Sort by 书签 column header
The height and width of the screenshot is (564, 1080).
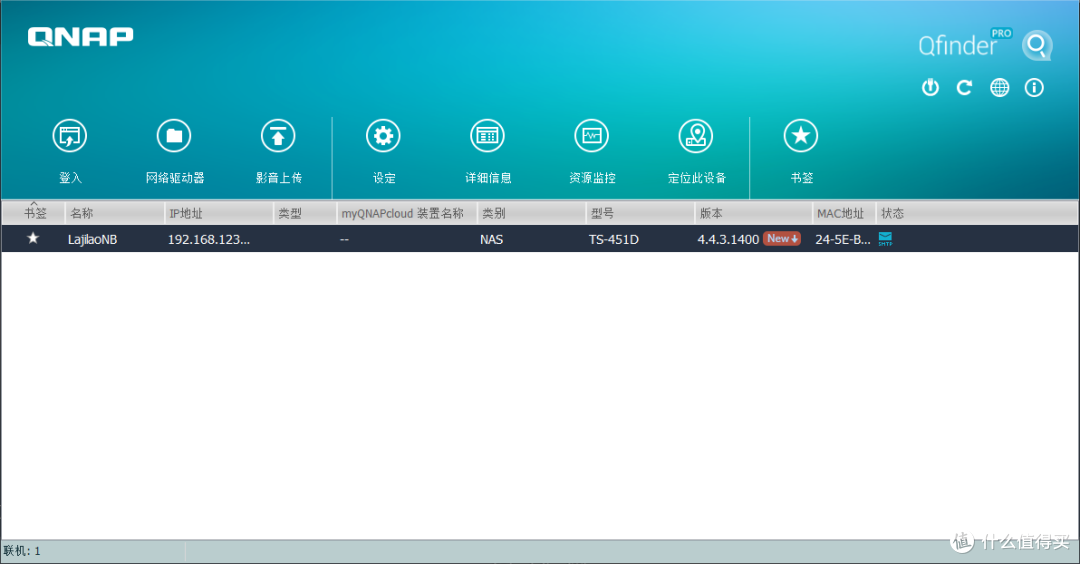pyautogui.click(x=34, y=213)
